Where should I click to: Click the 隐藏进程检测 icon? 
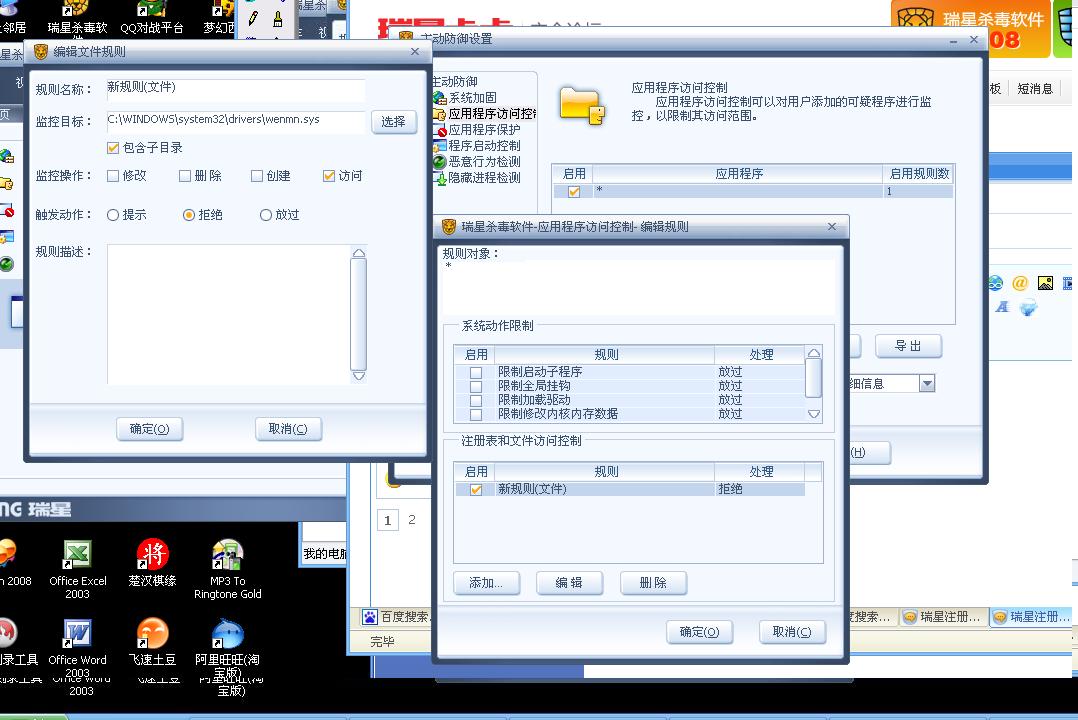click(x=441, y=178)
